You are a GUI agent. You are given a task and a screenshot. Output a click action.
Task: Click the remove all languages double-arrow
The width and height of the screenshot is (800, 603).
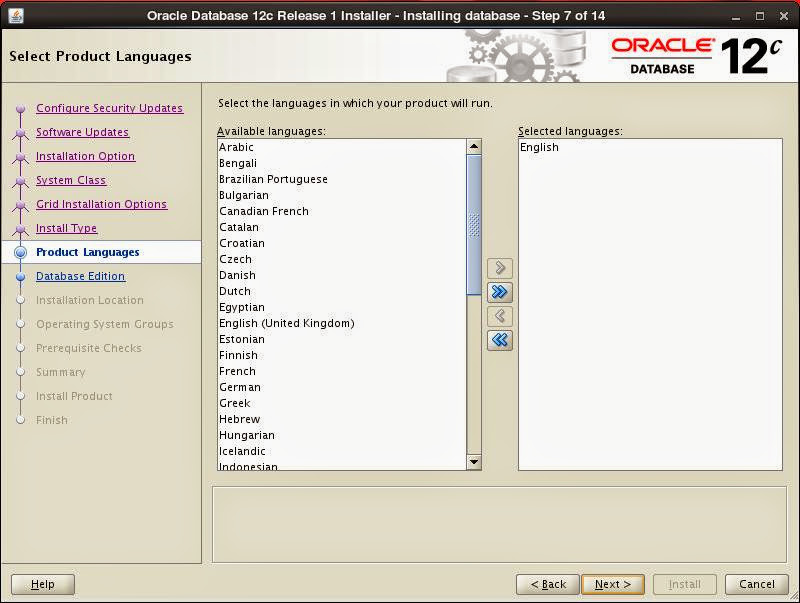(x=499, y=340)
